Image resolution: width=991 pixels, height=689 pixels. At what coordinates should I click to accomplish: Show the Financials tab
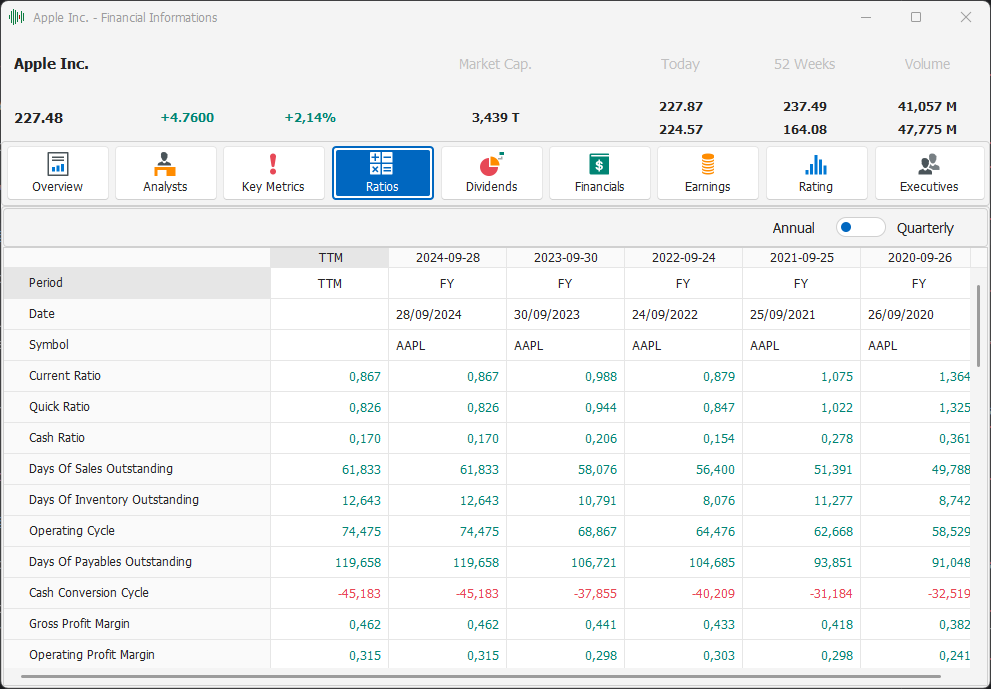(x=600, y=173)
